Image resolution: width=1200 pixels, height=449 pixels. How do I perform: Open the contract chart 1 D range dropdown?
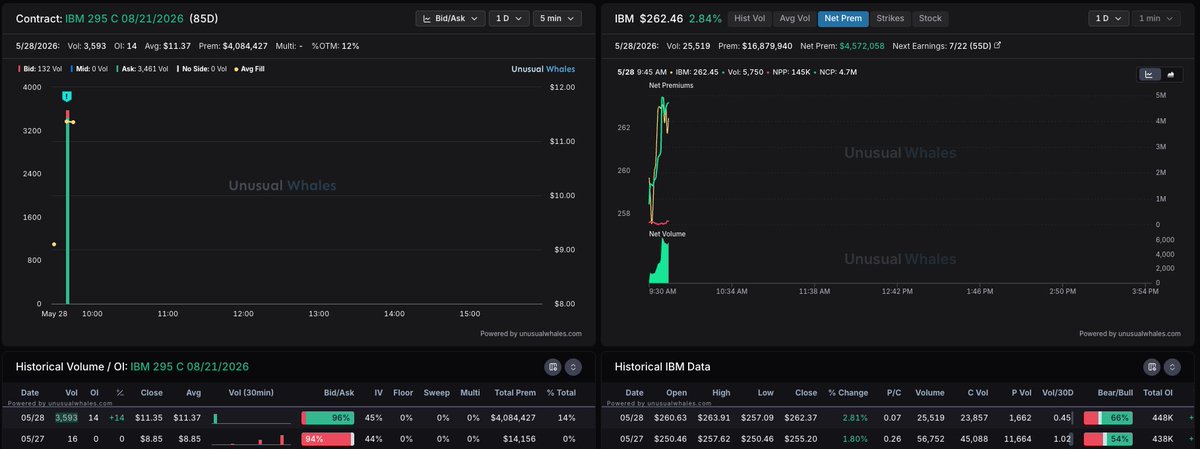[x=509, y=18]
